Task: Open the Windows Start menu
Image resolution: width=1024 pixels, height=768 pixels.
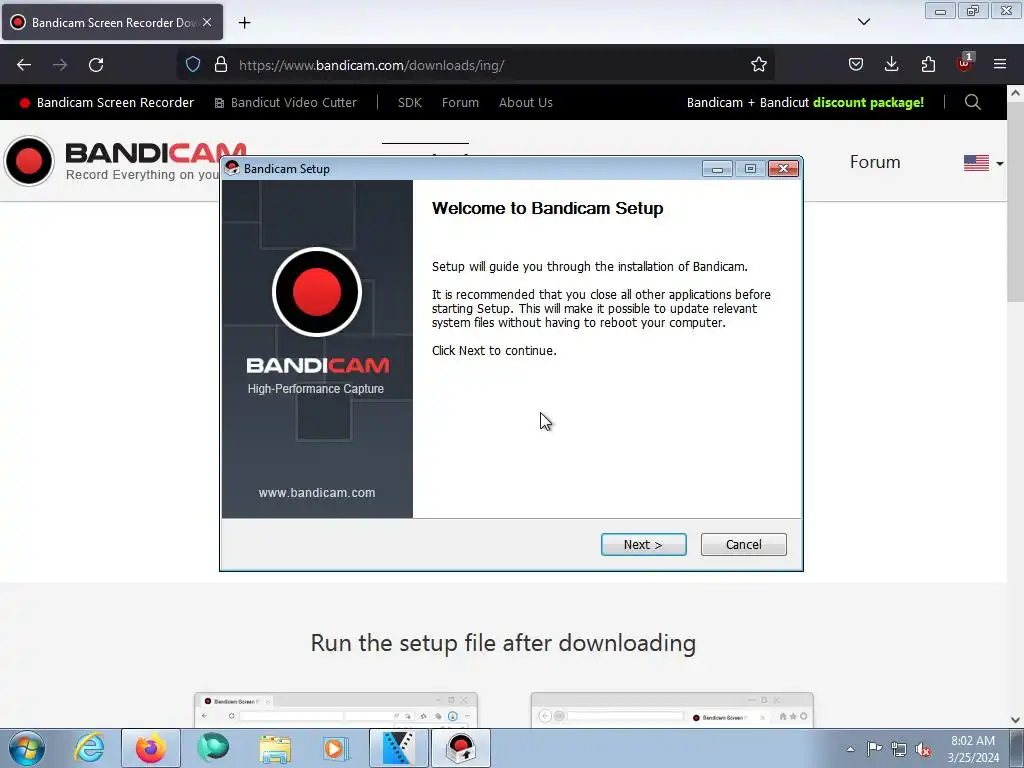Action: 27,748
